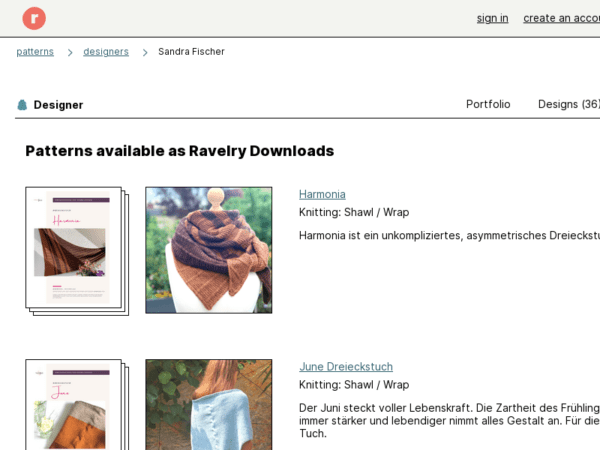The image size is (600, 450).
Task: Go to the designers breadcrumb link
Action: tap(106, 52)
